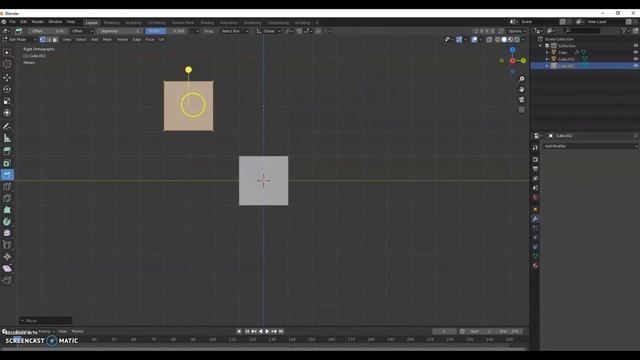Switch perspective/orthographic grid icon
The width and height of the screenshot is (640, 360).
pyautogui.click(x=522, y=110)
